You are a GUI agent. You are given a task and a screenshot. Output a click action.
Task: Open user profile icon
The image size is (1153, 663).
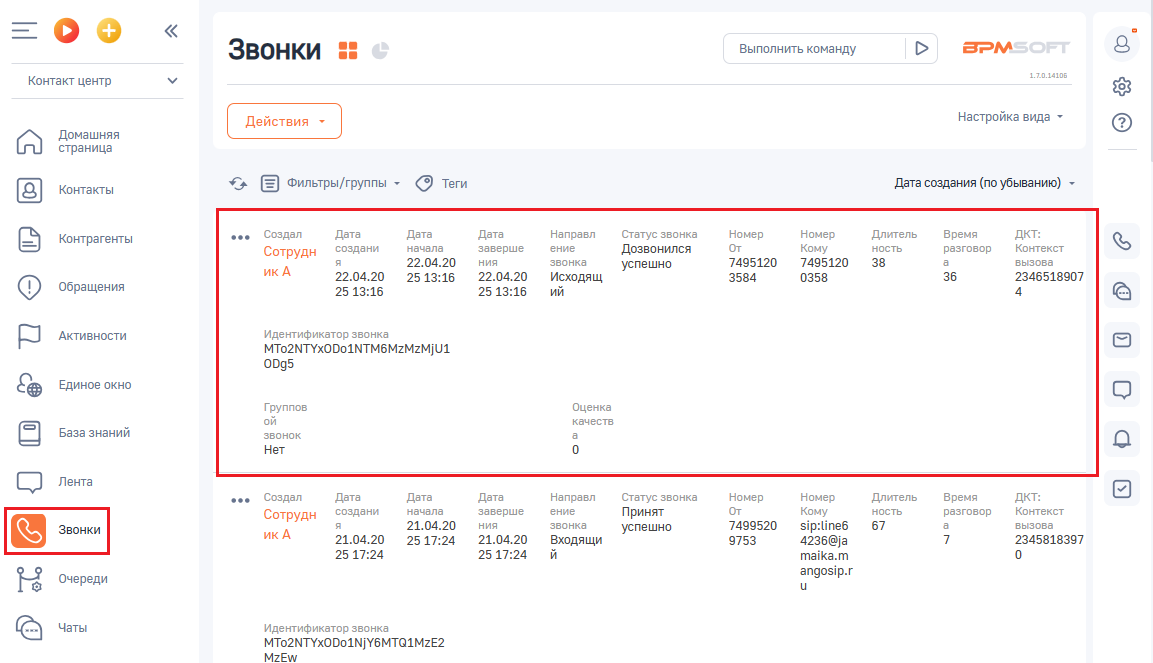click(1122, 44)
